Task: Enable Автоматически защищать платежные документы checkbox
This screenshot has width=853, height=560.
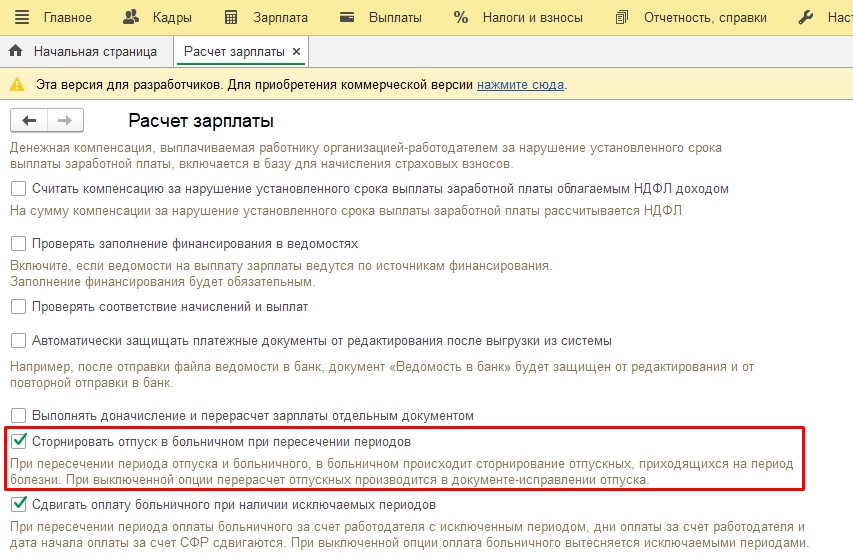Action: (18, 341)
